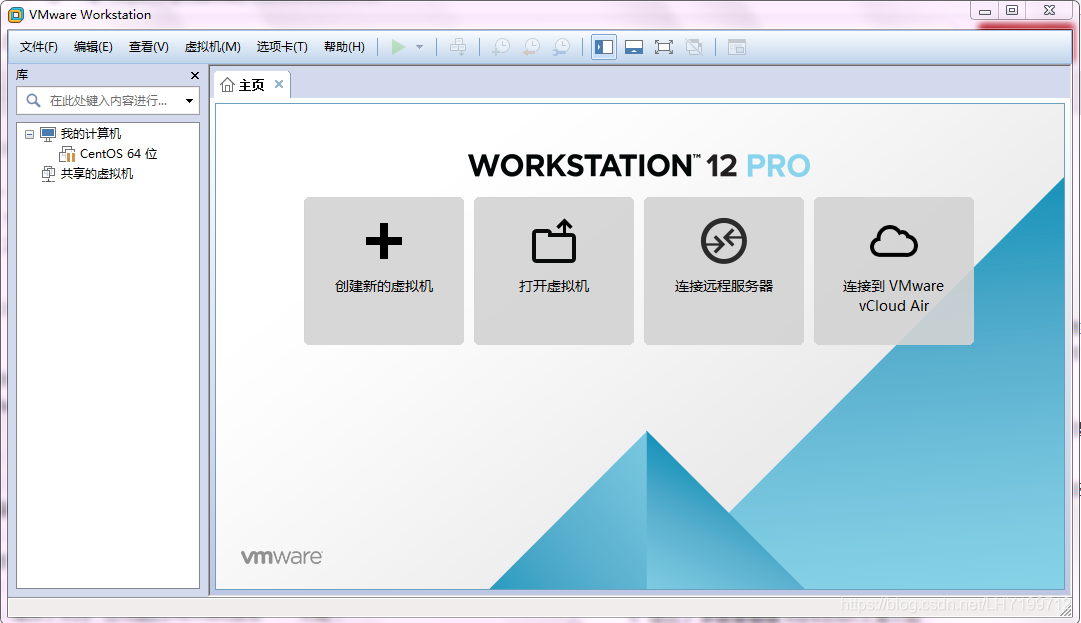Click the magnifier icon in library search

pyautogui.click(x=33, y=101)
